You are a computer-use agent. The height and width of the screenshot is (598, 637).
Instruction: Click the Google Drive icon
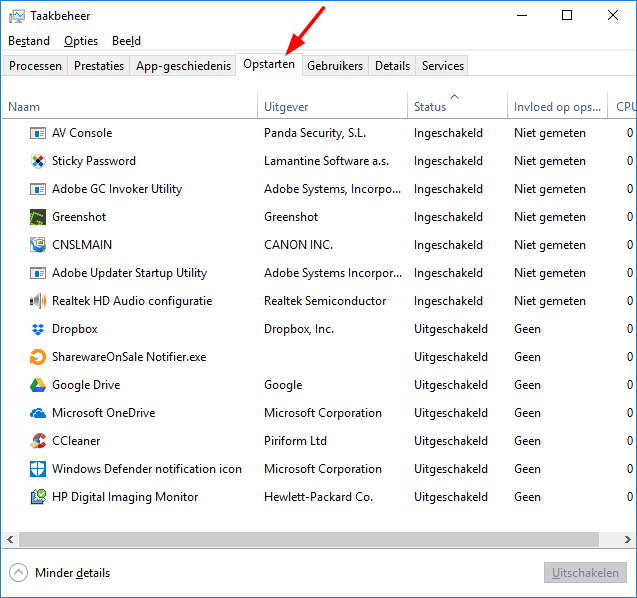[38, 385]
